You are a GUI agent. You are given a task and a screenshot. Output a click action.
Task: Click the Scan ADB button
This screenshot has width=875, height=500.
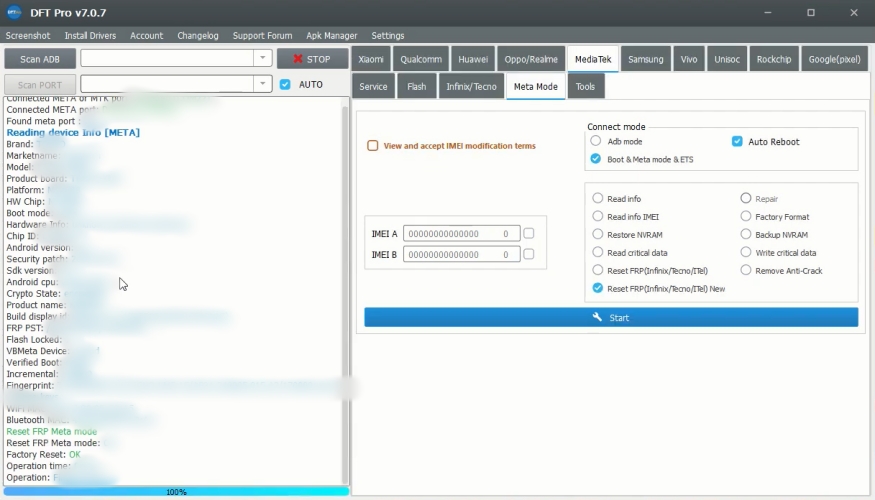pyautogui.click(x=40, y=59)
